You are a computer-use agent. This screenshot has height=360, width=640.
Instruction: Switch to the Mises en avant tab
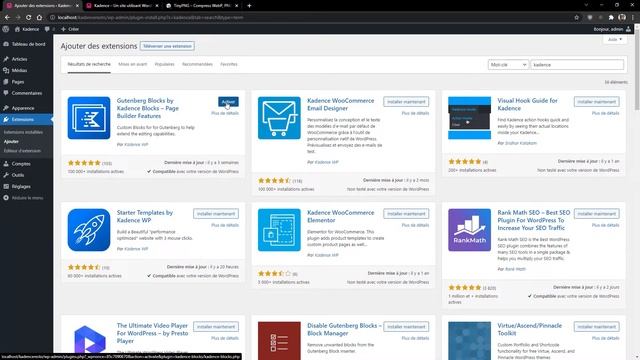pos(133,64)
